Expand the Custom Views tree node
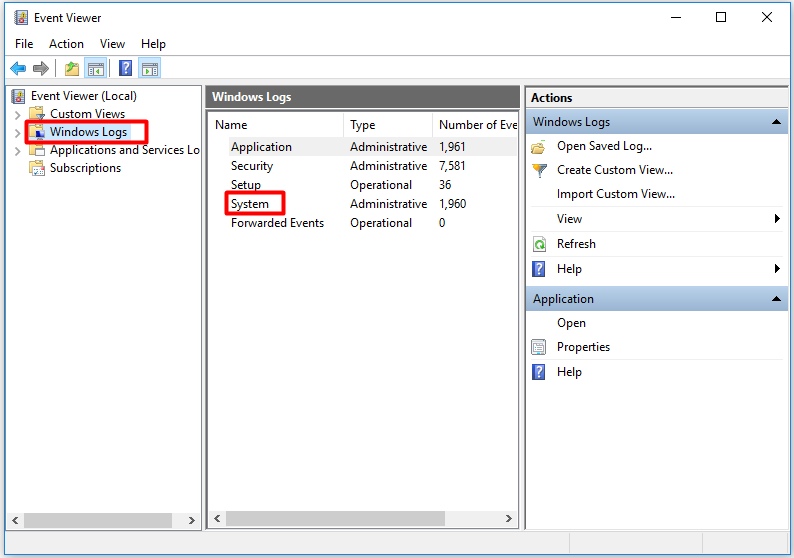Image resolution: width=794 pixels, height=558 pixels. (x=17, y=114)
